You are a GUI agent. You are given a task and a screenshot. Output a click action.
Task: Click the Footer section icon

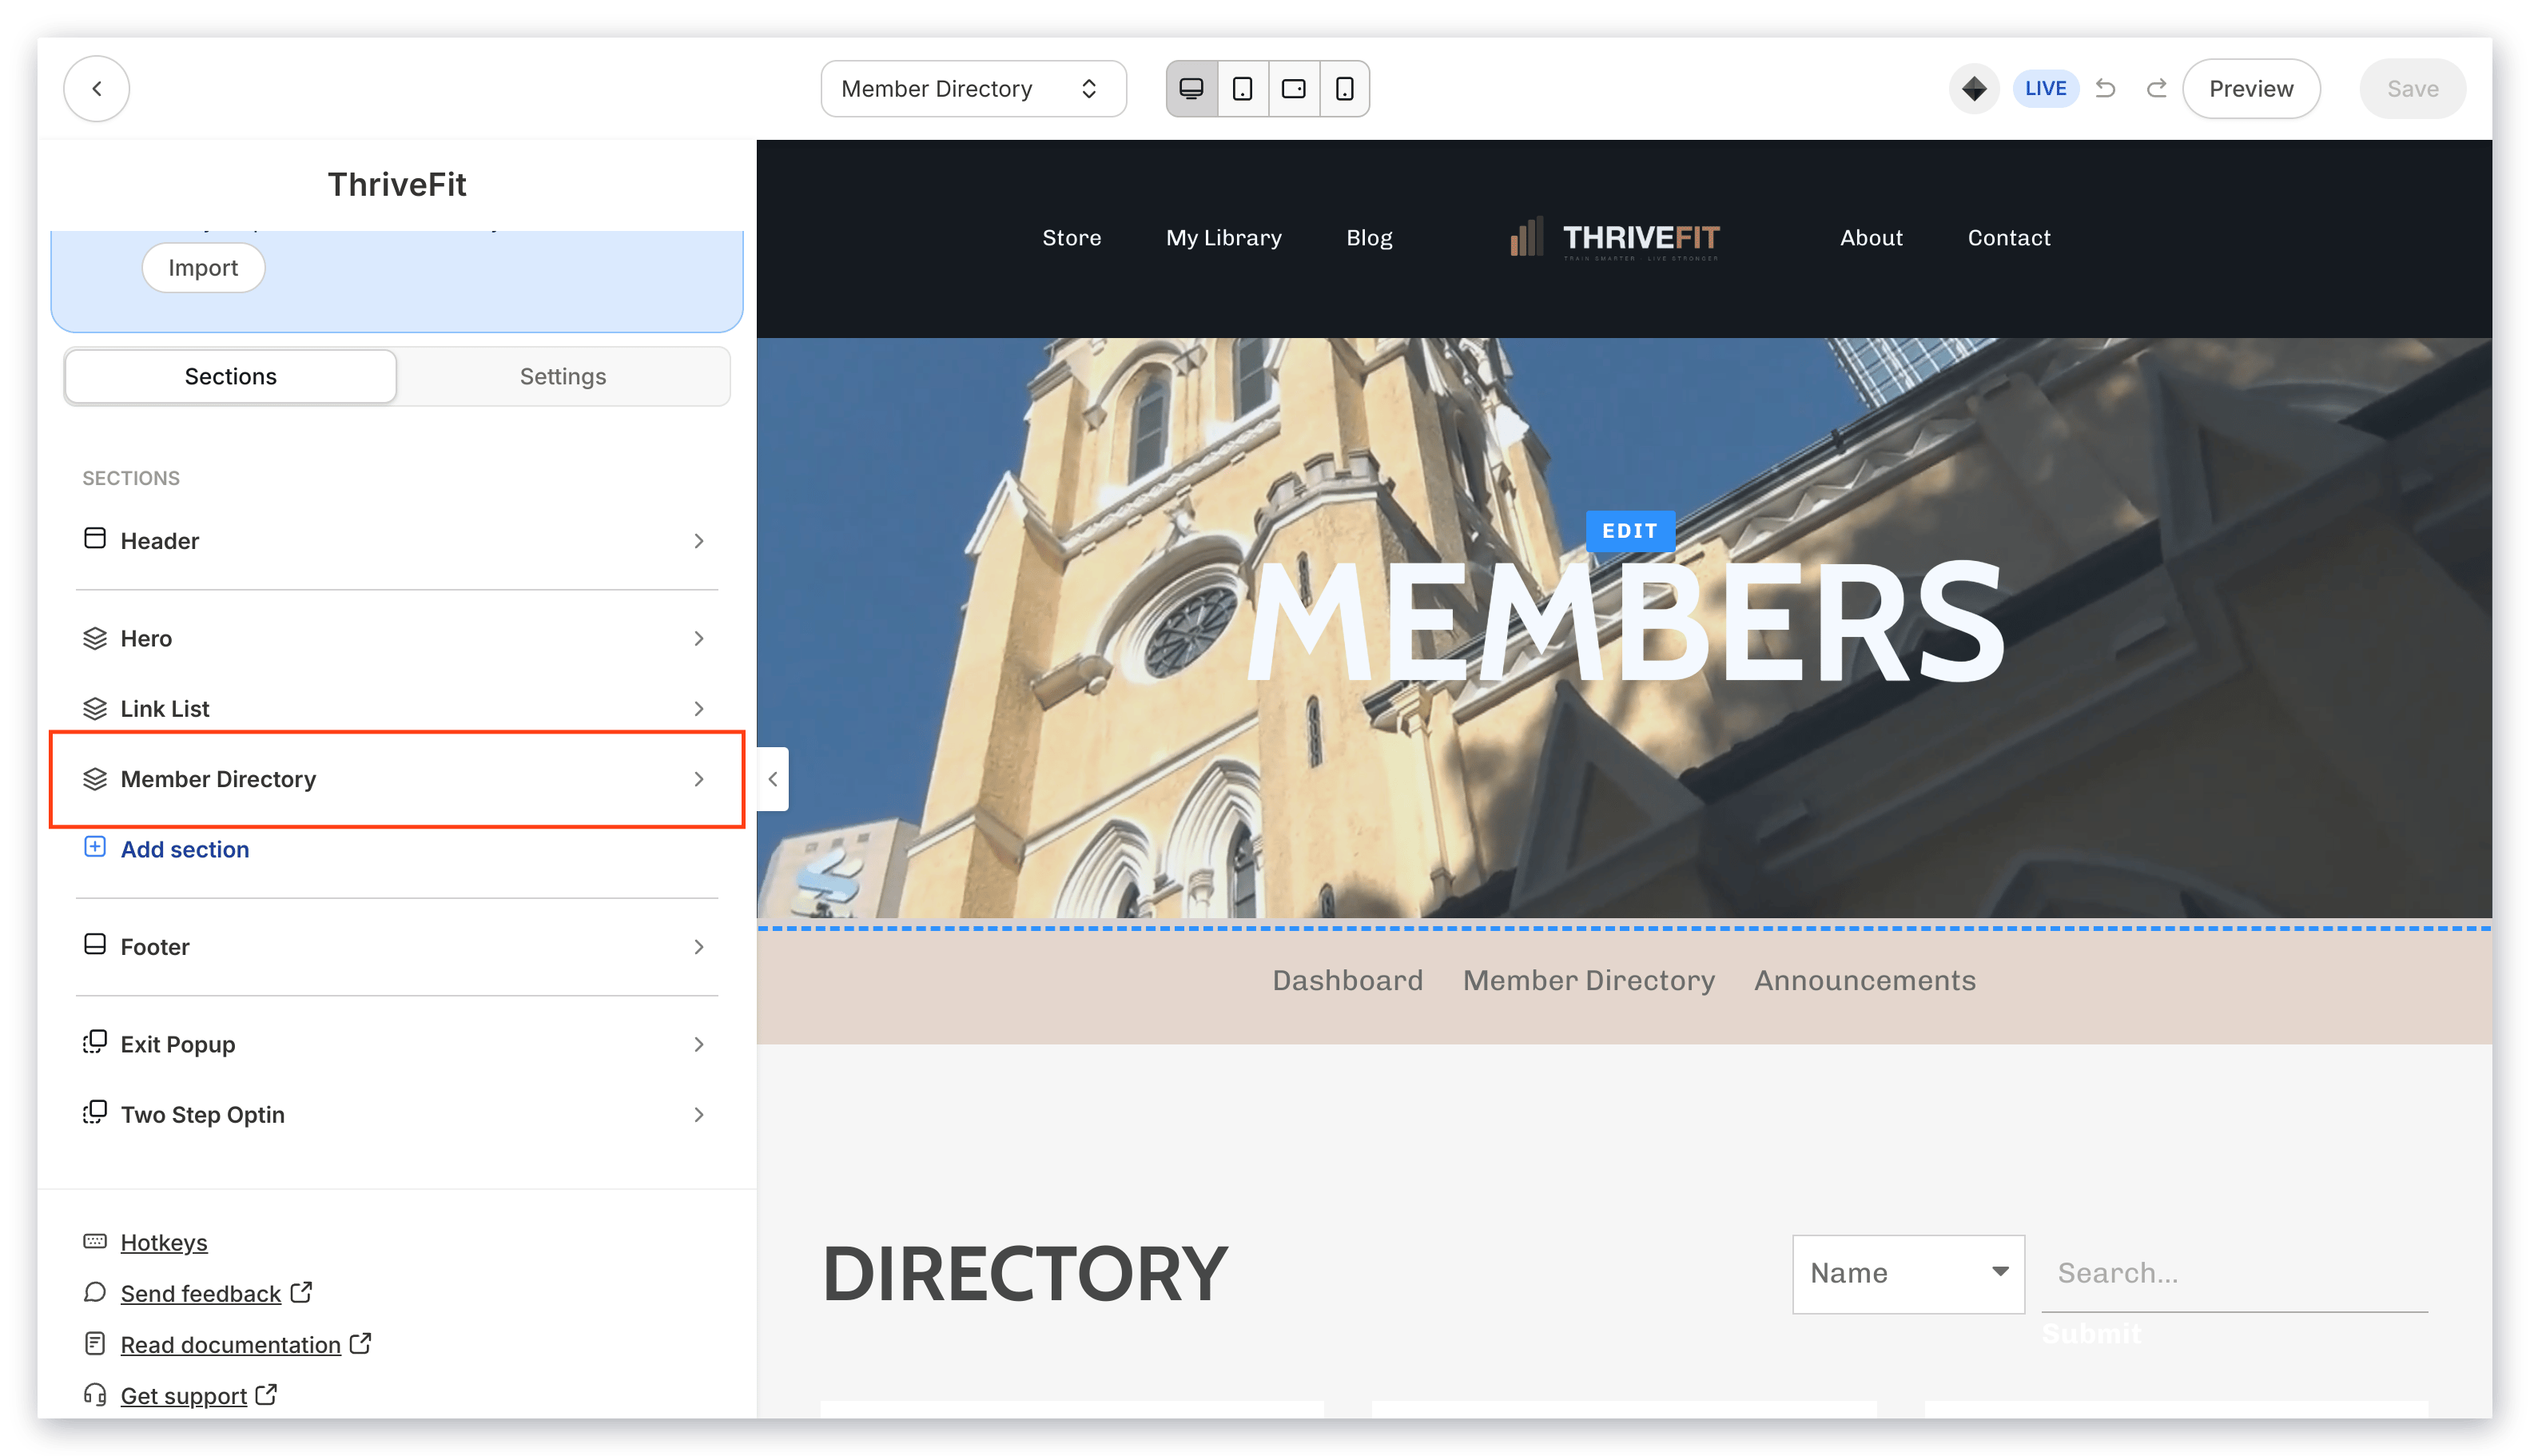tap(95, 944)
